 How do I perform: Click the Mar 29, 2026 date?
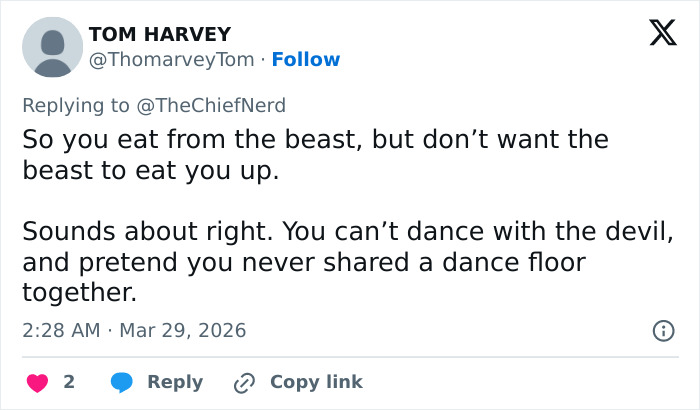(x=182, y=330)
